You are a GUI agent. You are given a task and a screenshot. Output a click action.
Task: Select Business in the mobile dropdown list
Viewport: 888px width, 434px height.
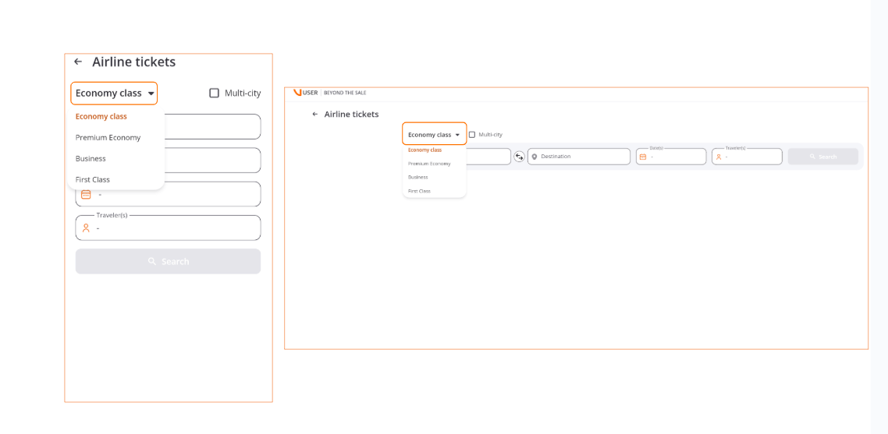91,159
